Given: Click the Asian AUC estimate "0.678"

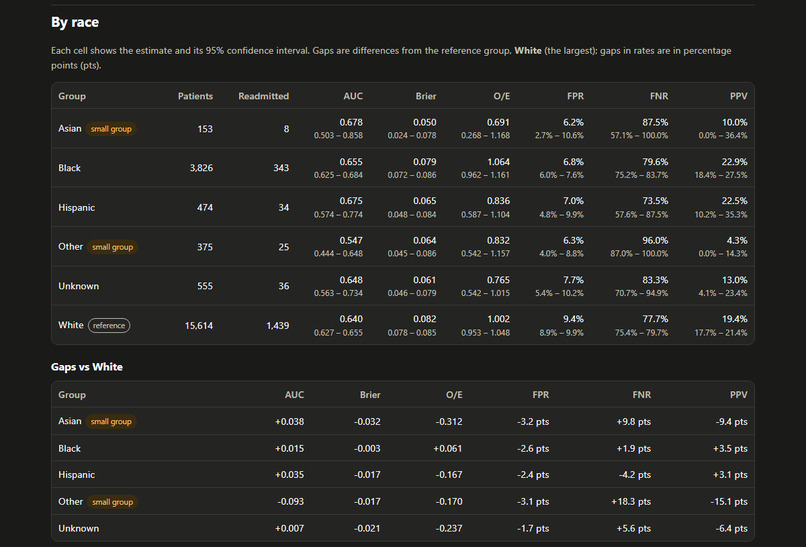Looking at the screenshot, I should (x=351, y=122).
